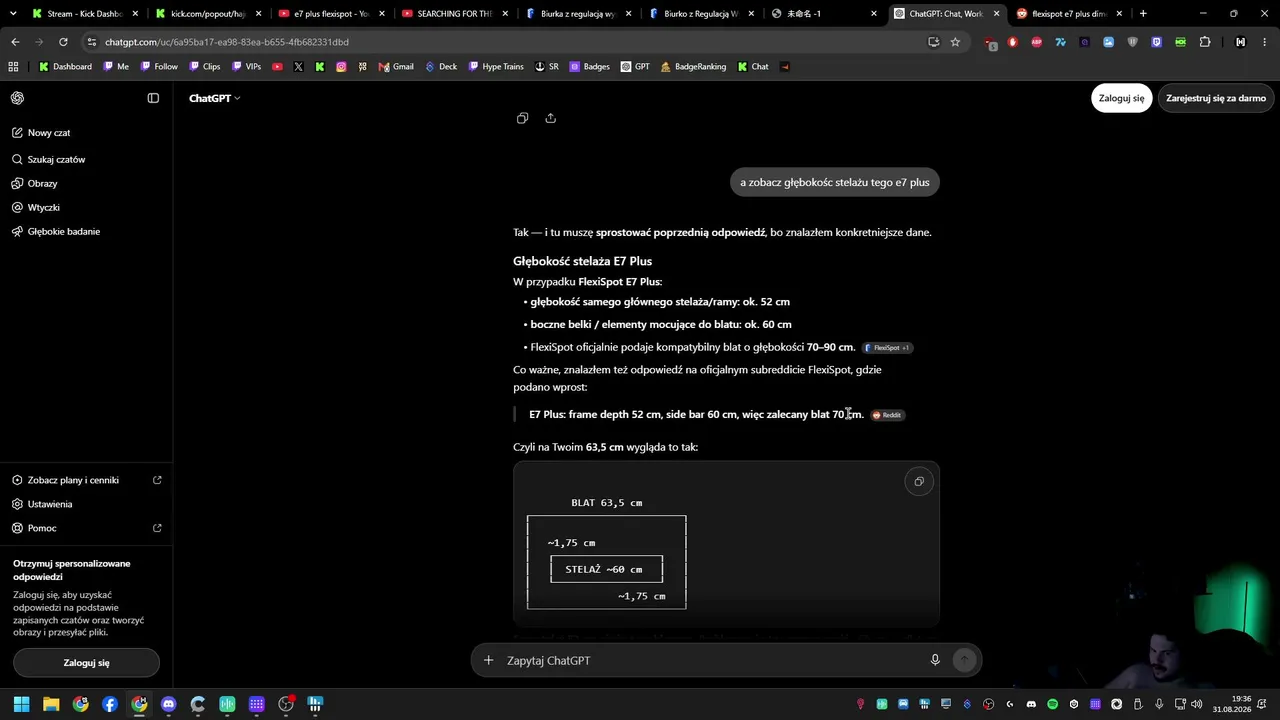Open the red hand blocker extension

coord(1012,42)
